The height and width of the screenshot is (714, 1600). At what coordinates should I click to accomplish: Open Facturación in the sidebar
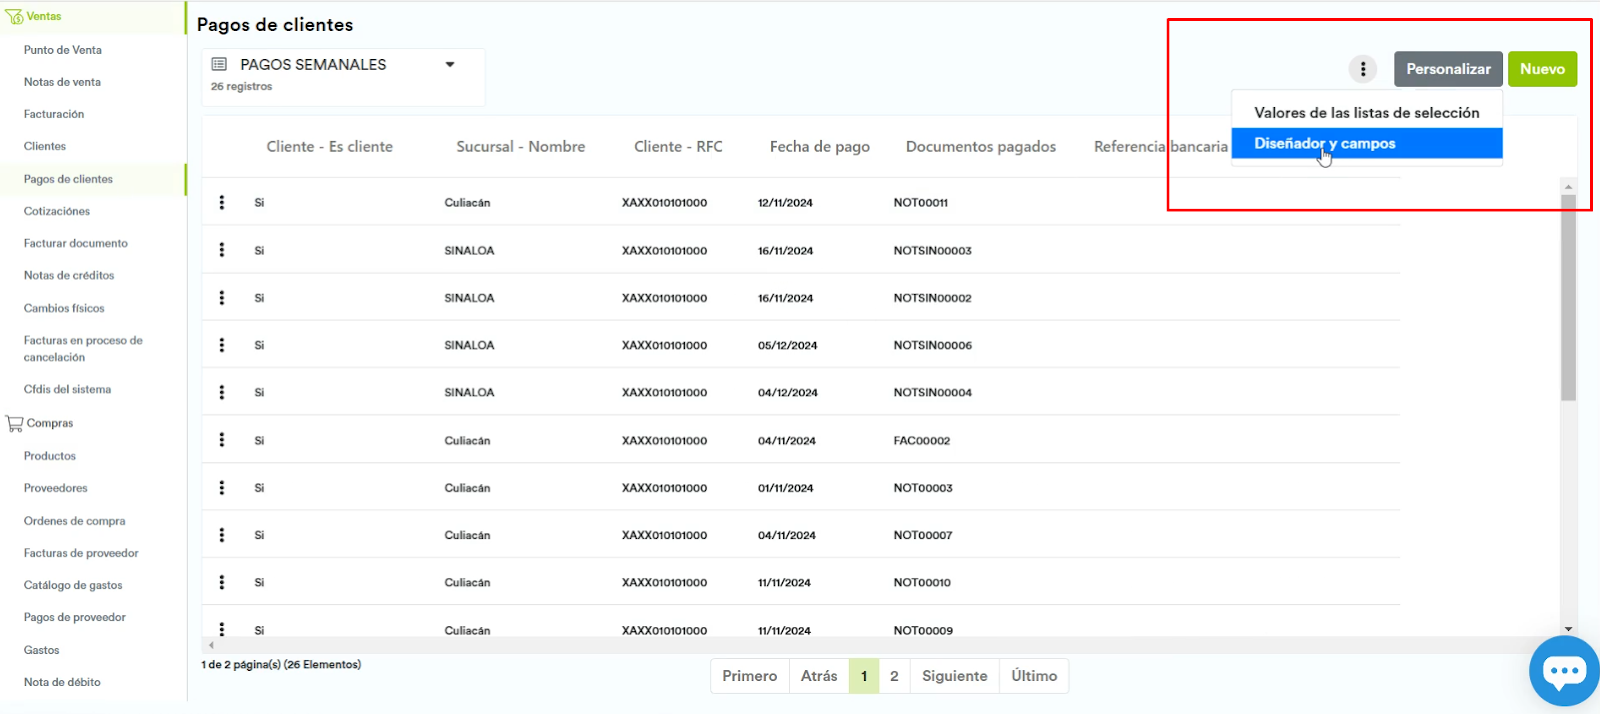pos(54,114)
